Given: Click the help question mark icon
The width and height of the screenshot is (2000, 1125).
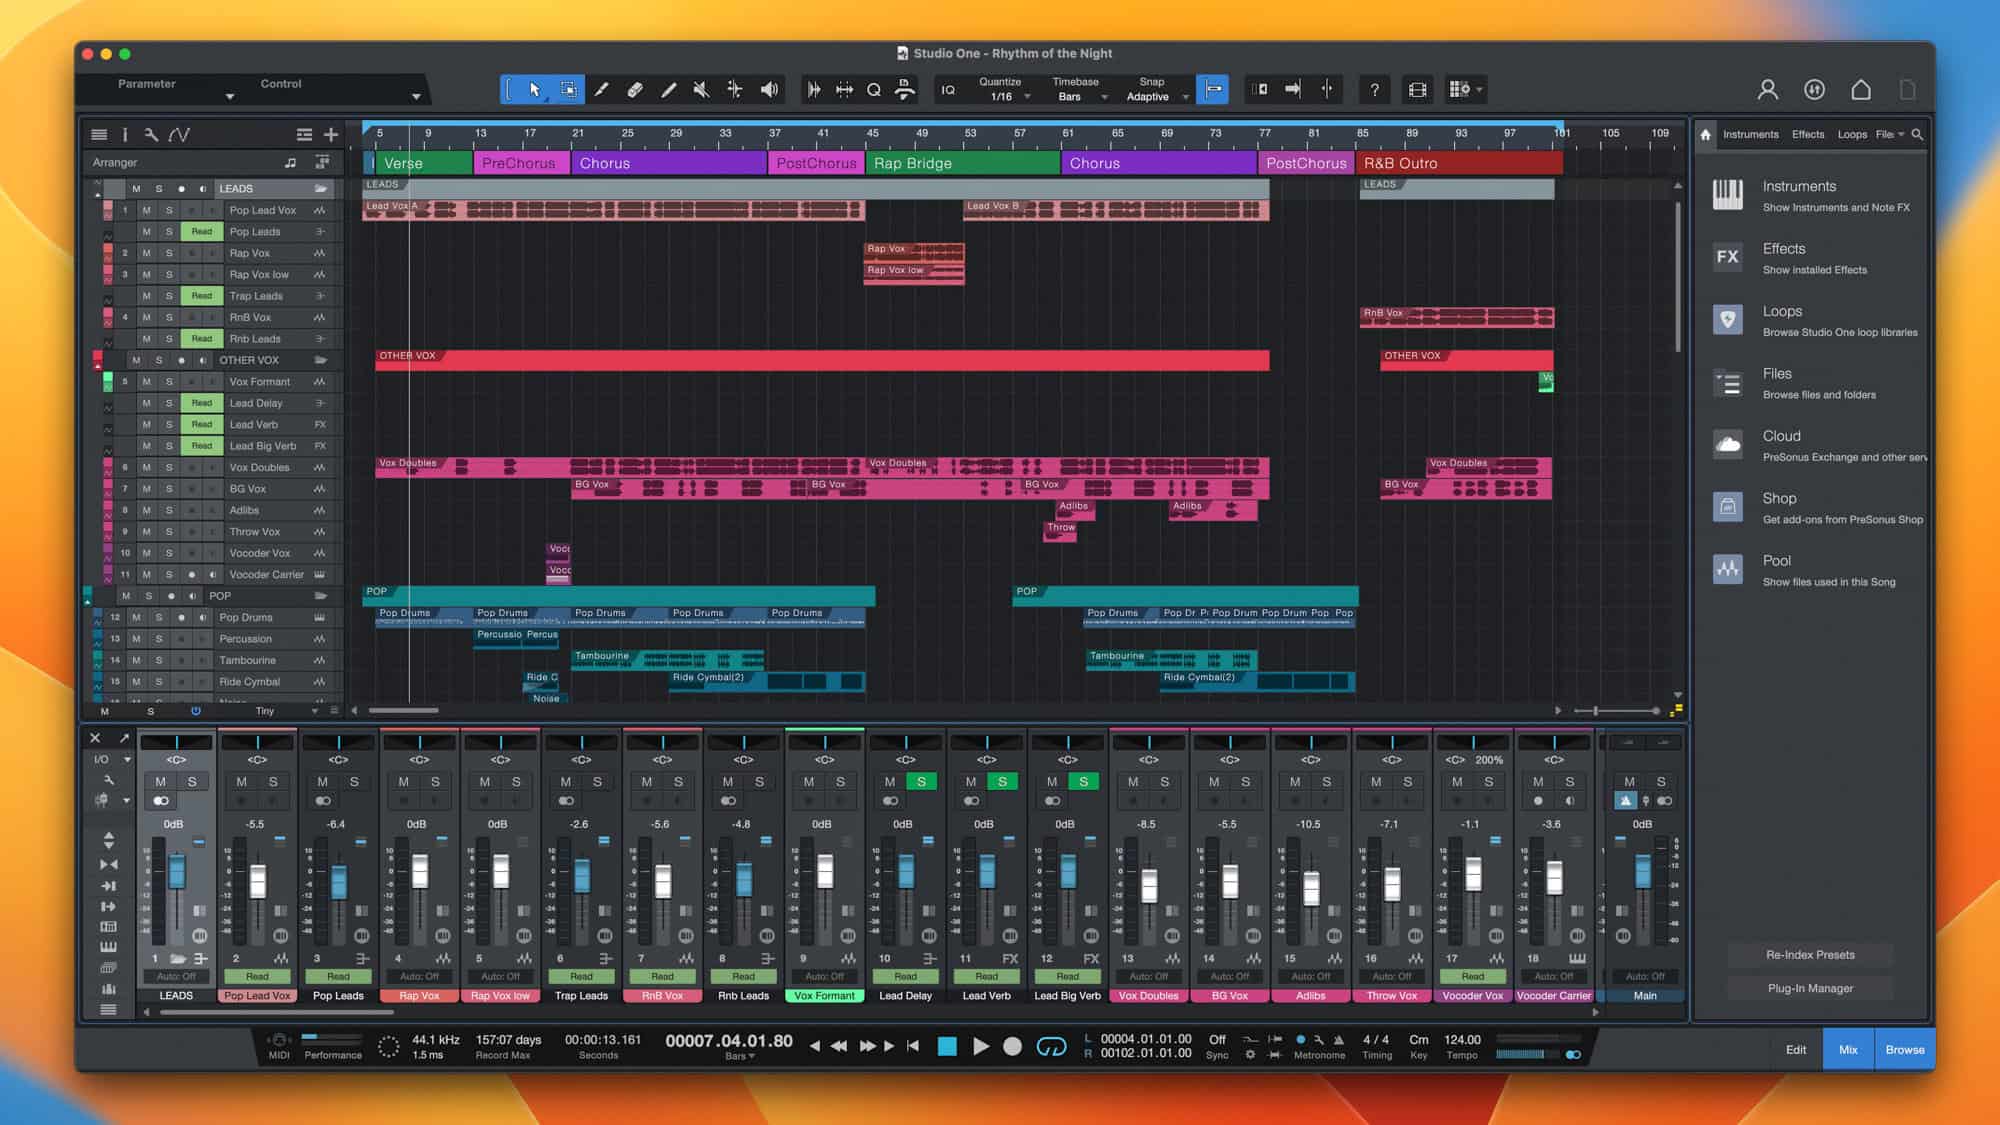Looking at the screenshot, I should tap(1375, 90).
